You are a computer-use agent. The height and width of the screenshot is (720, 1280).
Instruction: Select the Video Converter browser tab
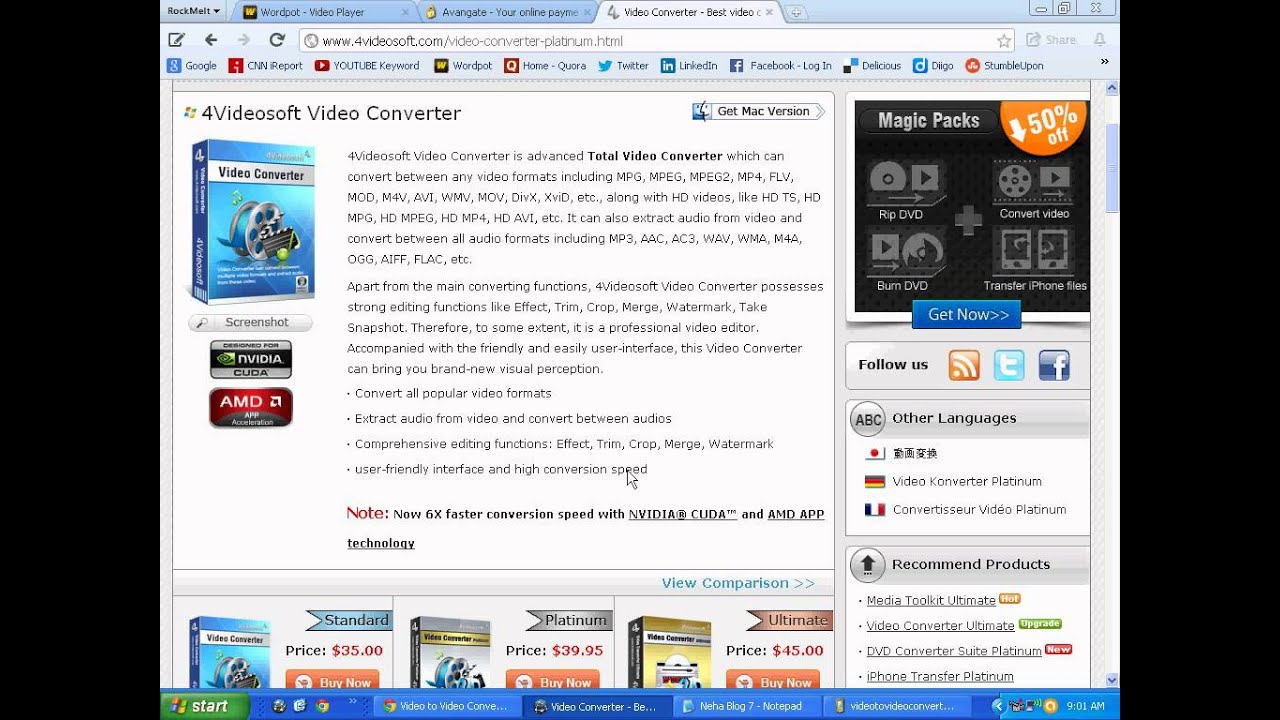click(688, 12)
